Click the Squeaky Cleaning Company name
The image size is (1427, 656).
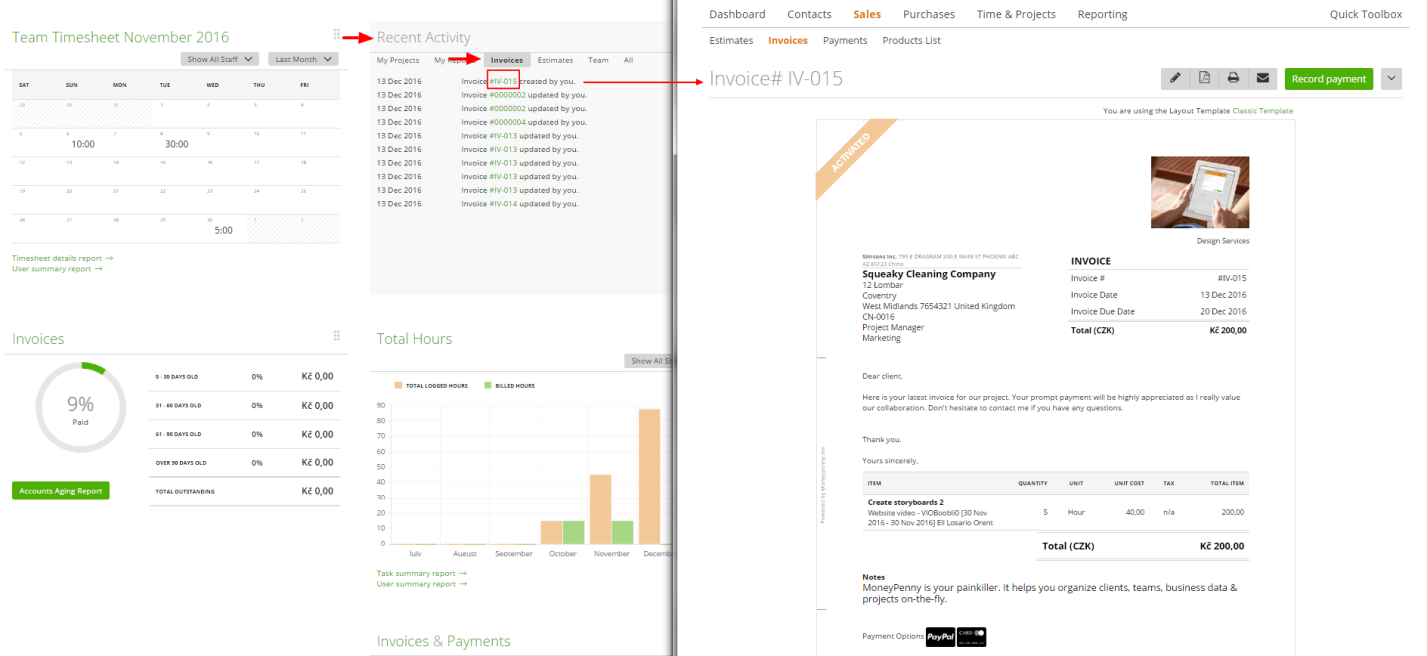(x=929, y=274)
